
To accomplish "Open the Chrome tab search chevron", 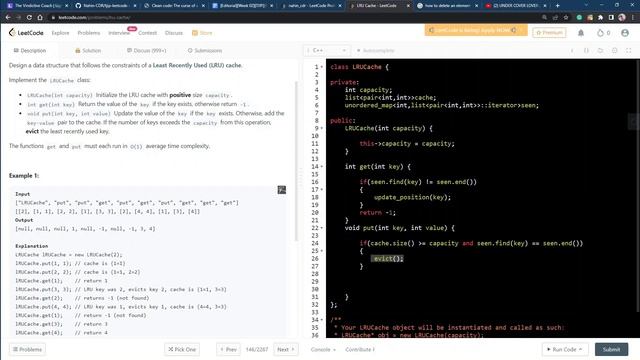I will click(x=586, y=6).
